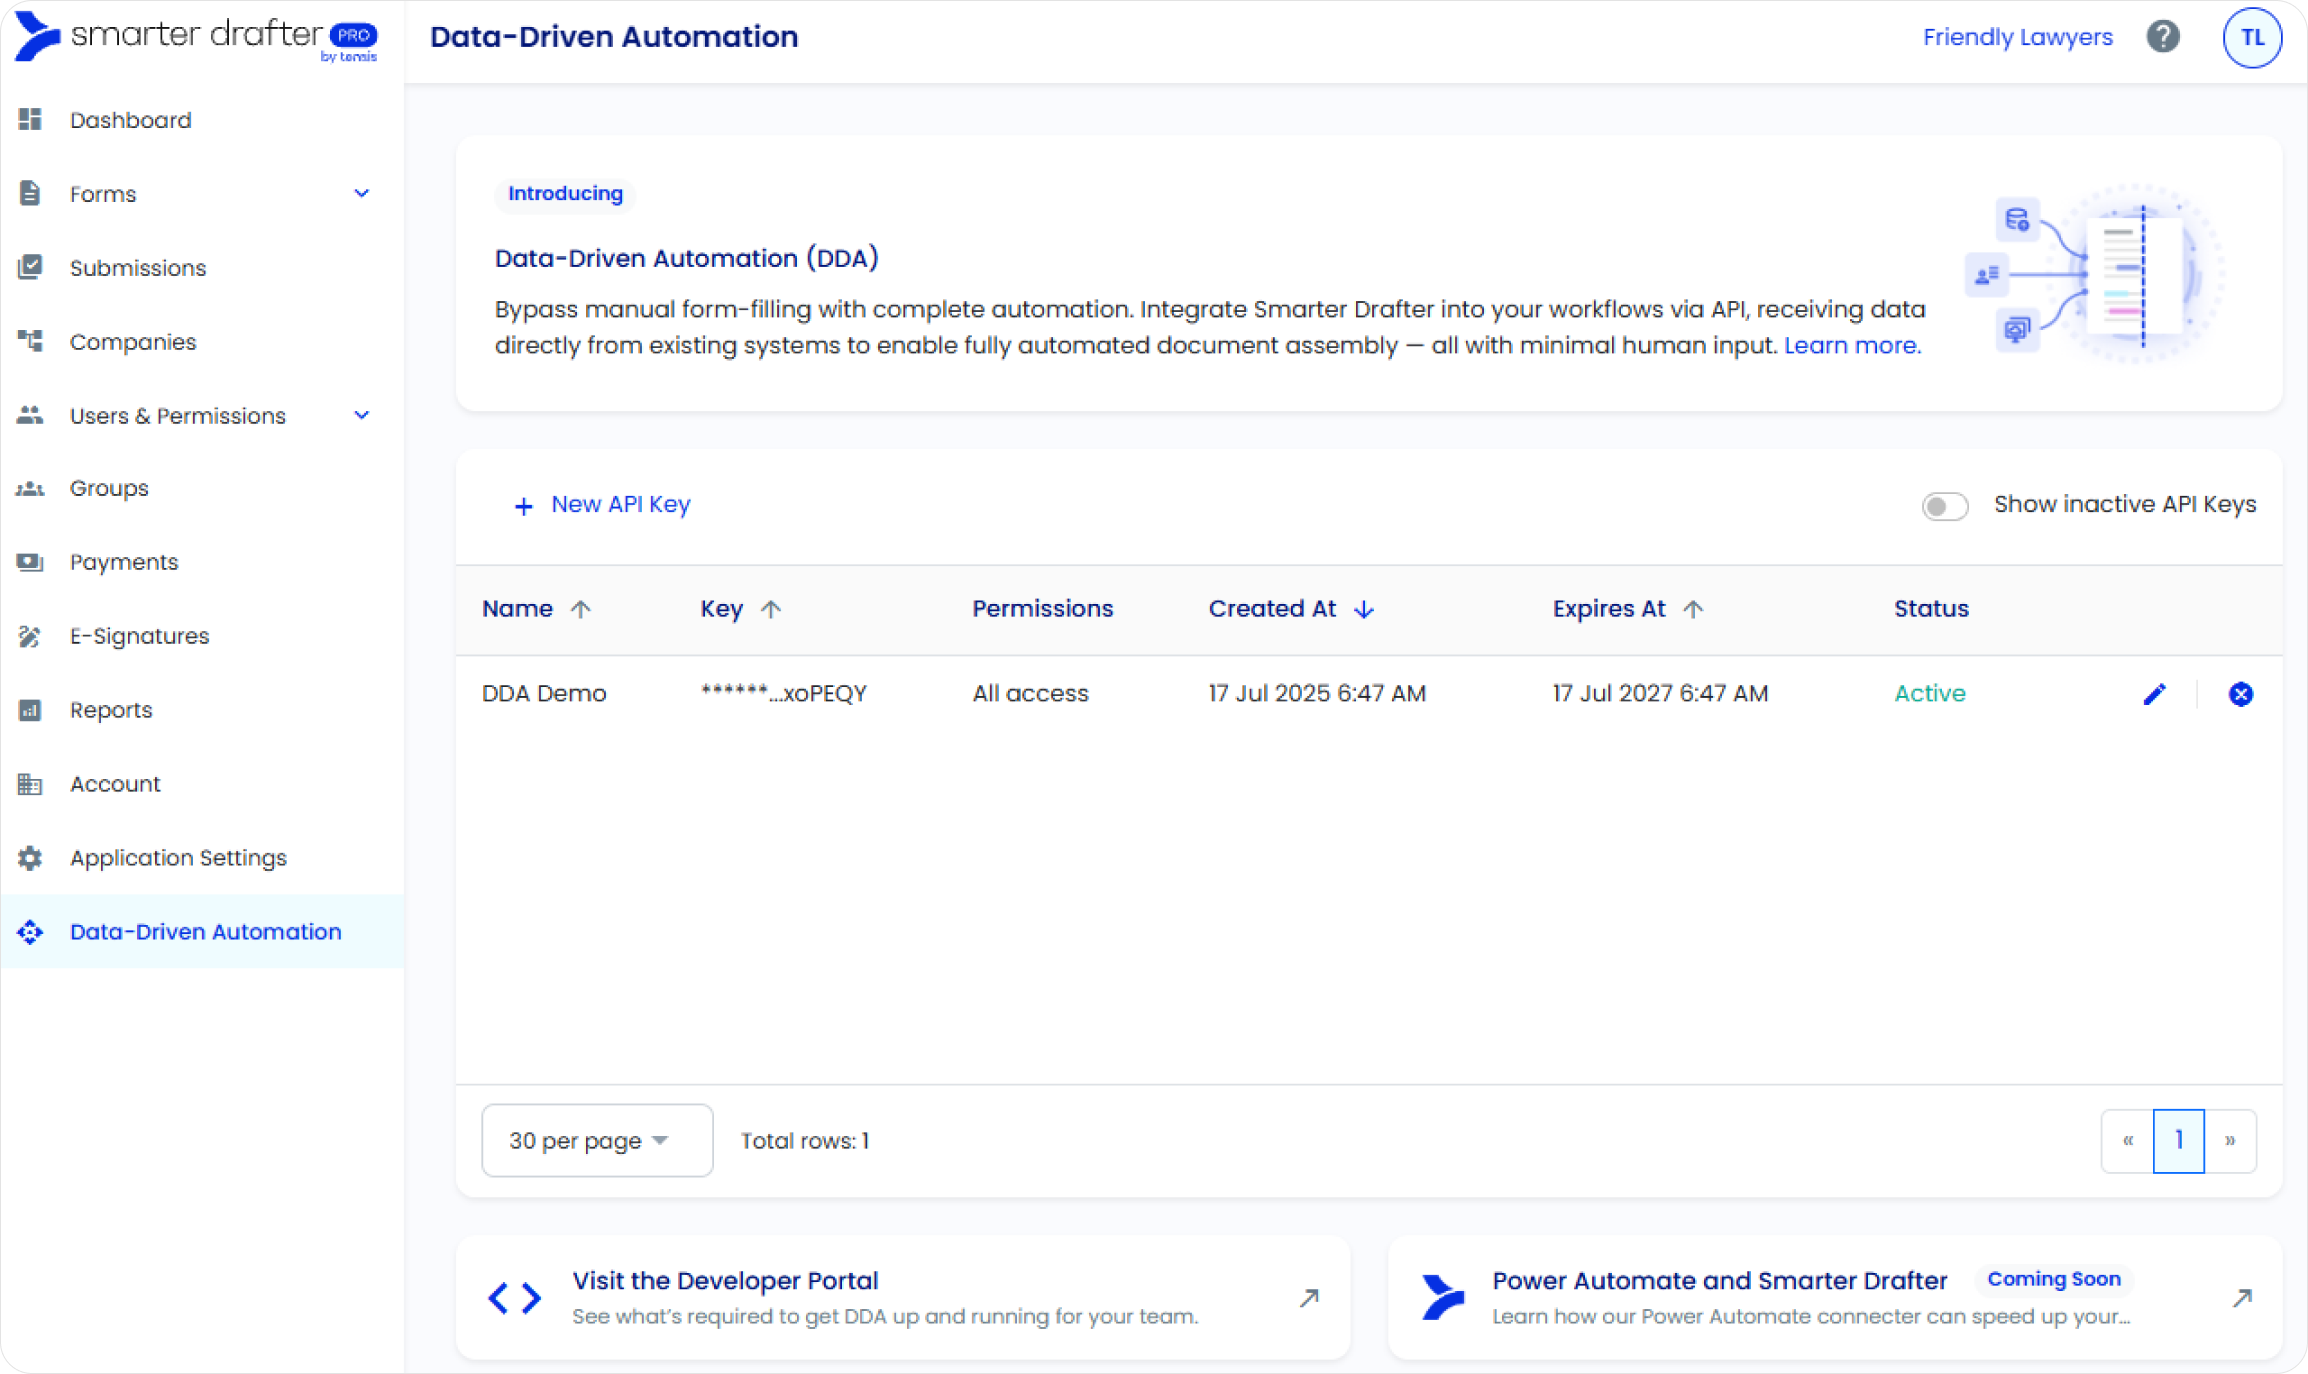This screenshot has height=1374, width=2308.
Task: Open Power Automate external arrow icon
Action: 2242,1298
